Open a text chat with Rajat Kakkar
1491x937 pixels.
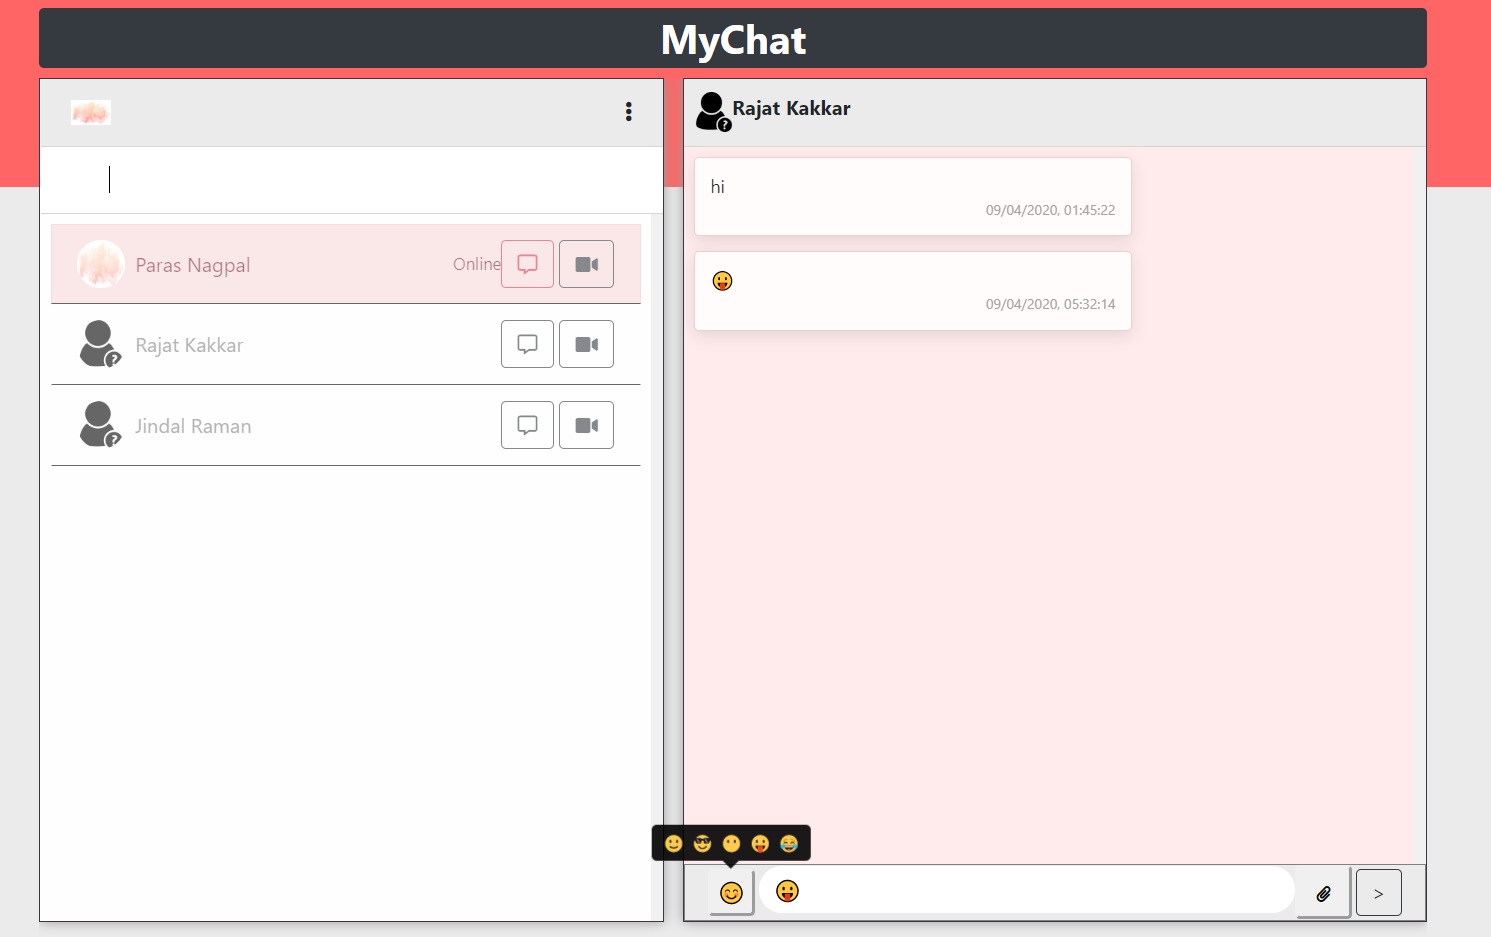click(527, 344)
